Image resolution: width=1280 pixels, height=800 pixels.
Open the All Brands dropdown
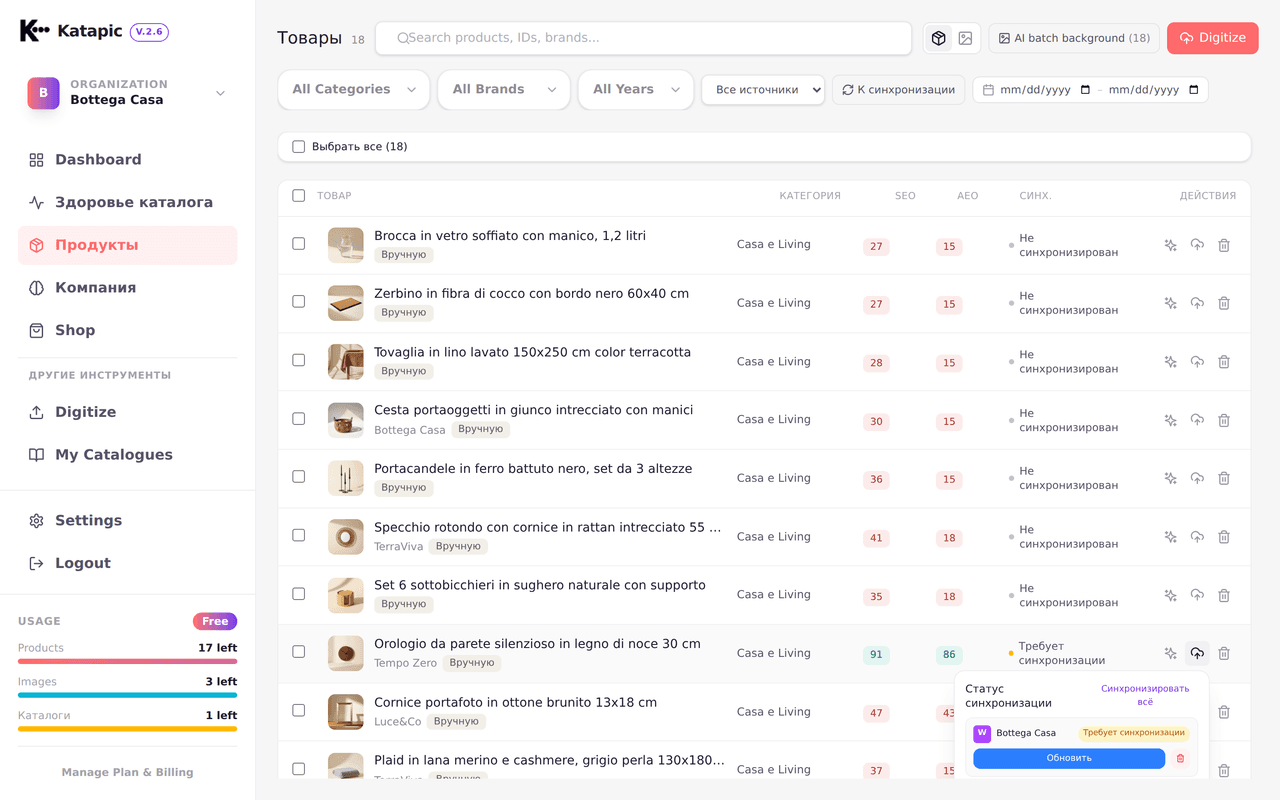tap(504, 89)
